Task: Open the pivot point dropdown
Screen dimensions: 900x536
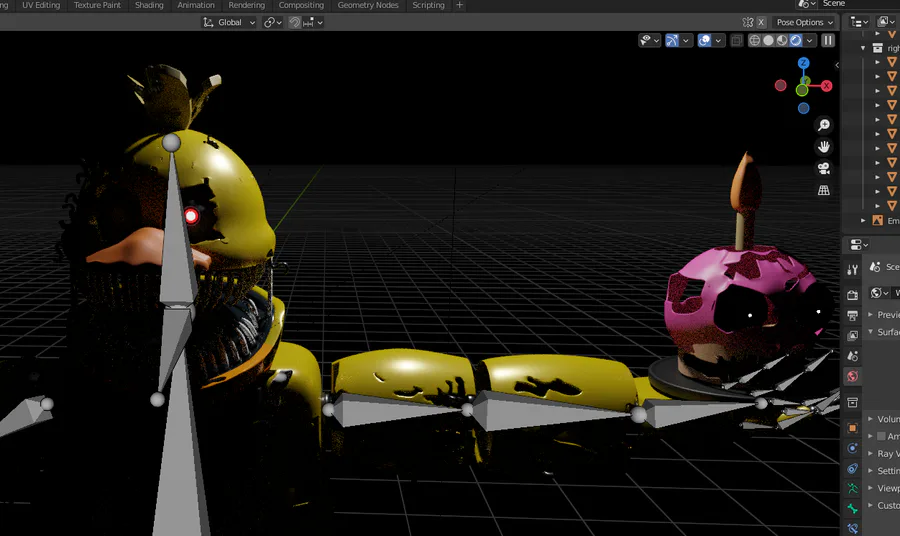Action: 272,22
